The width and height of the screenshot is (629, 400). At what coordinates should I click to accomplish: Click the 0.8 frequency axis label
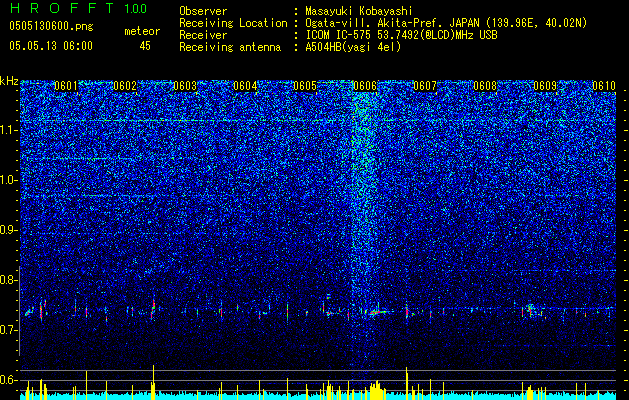[8, 280]
